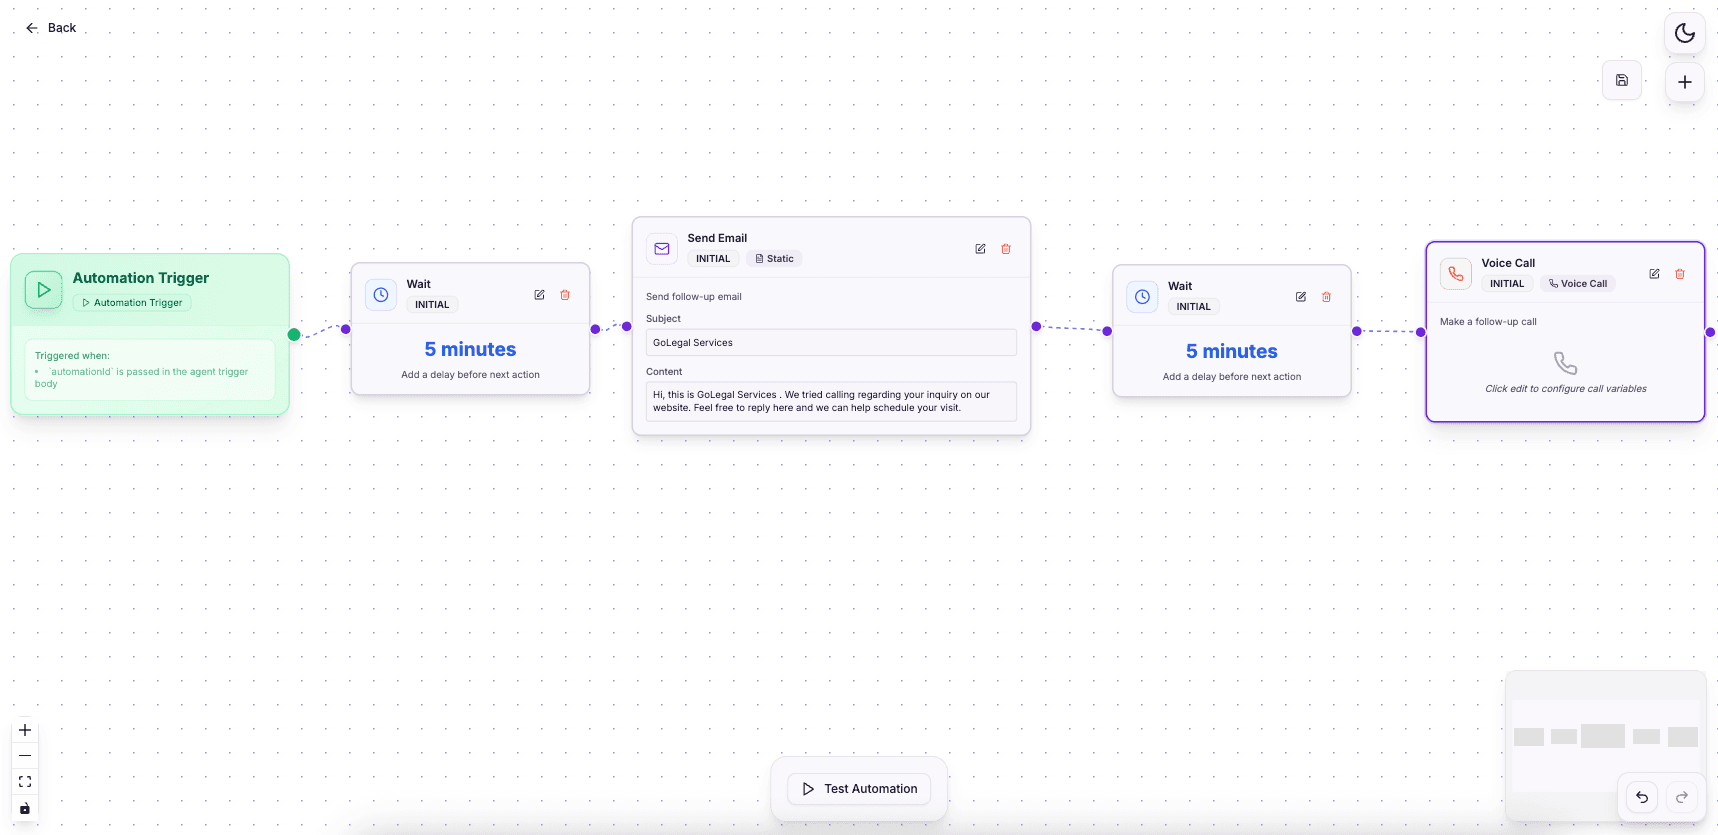Click the Send Email output handle

[1036, 326]
